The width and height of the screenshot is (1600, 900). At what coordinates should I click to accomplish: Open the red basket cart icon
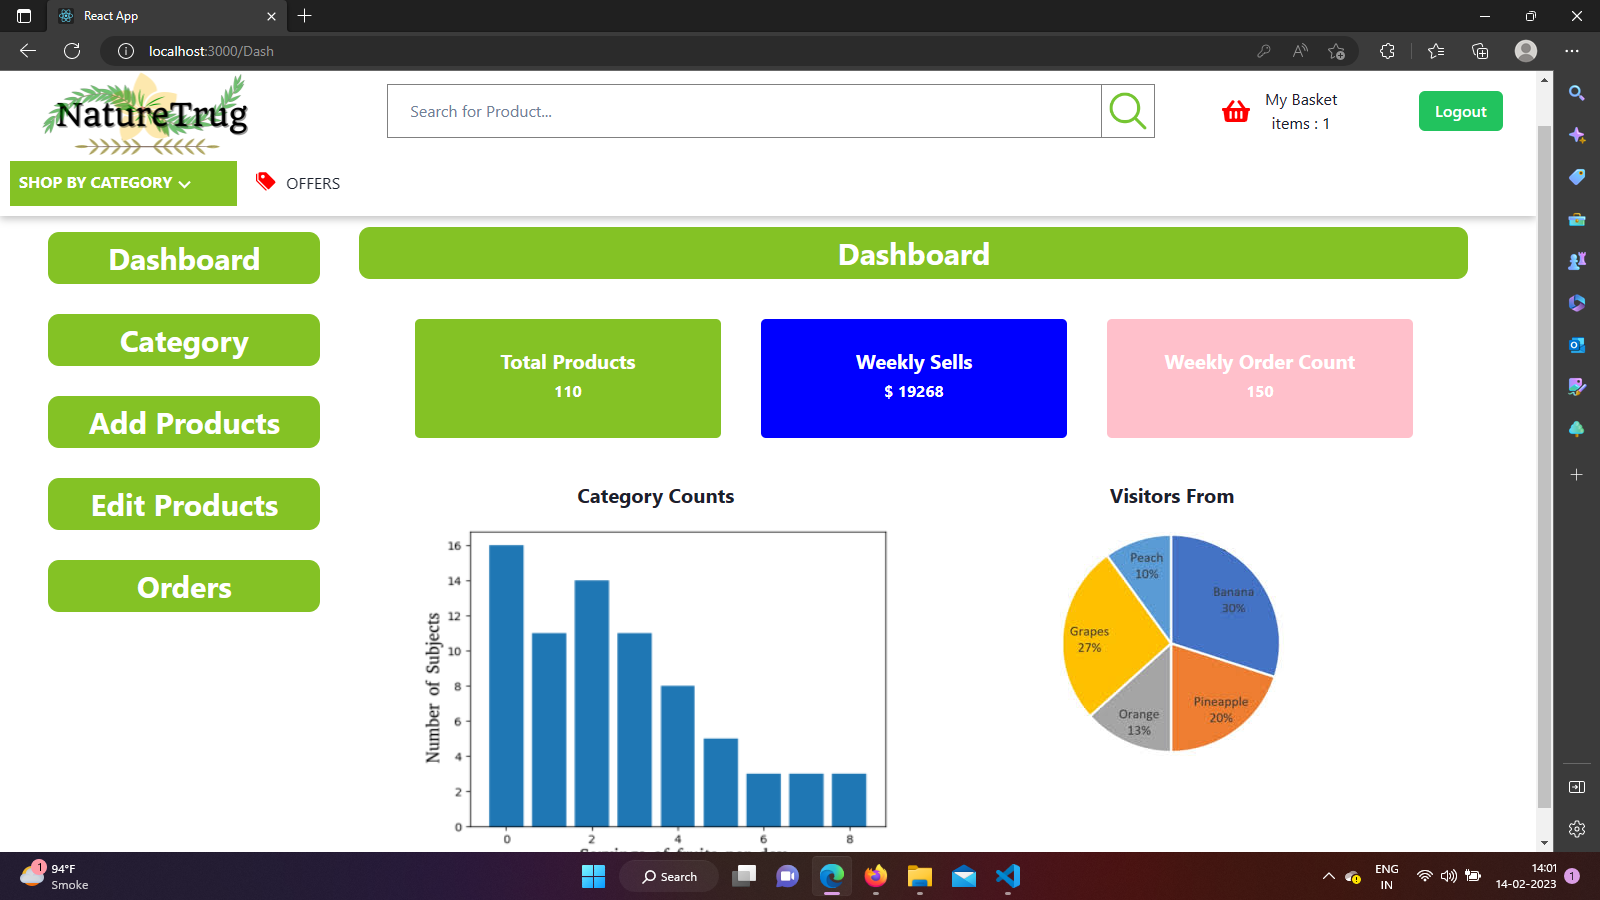click(x=1236, y=111)
